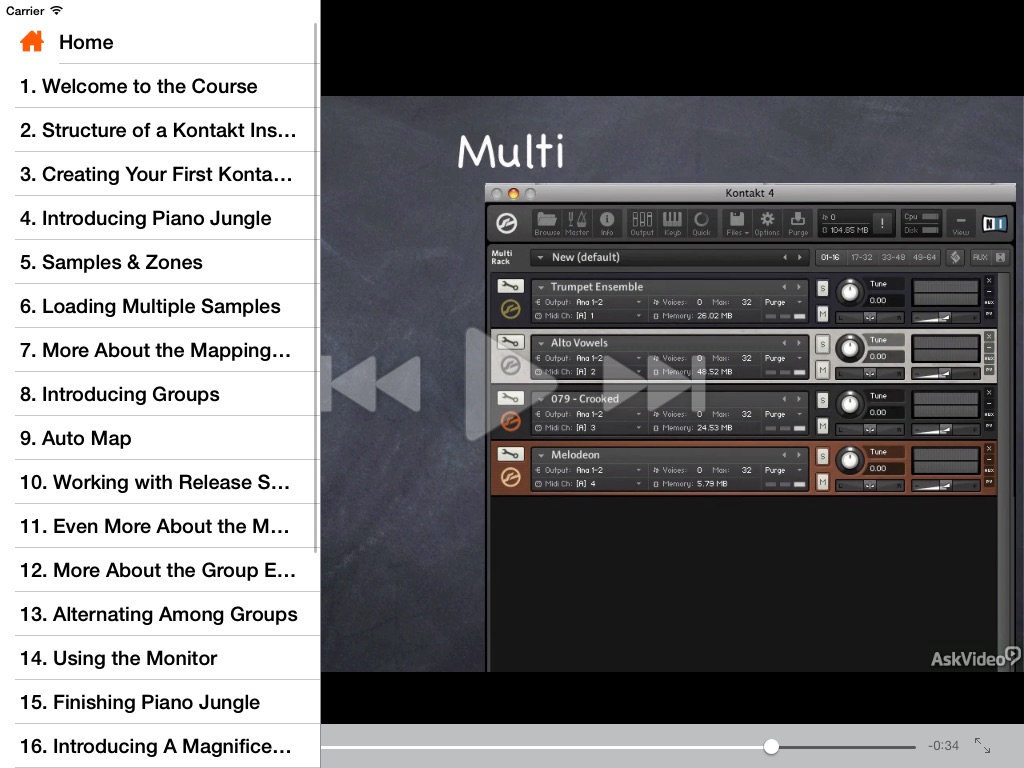Open Trumpet Ensemble wrench edit icon

(x=510, y=286)
